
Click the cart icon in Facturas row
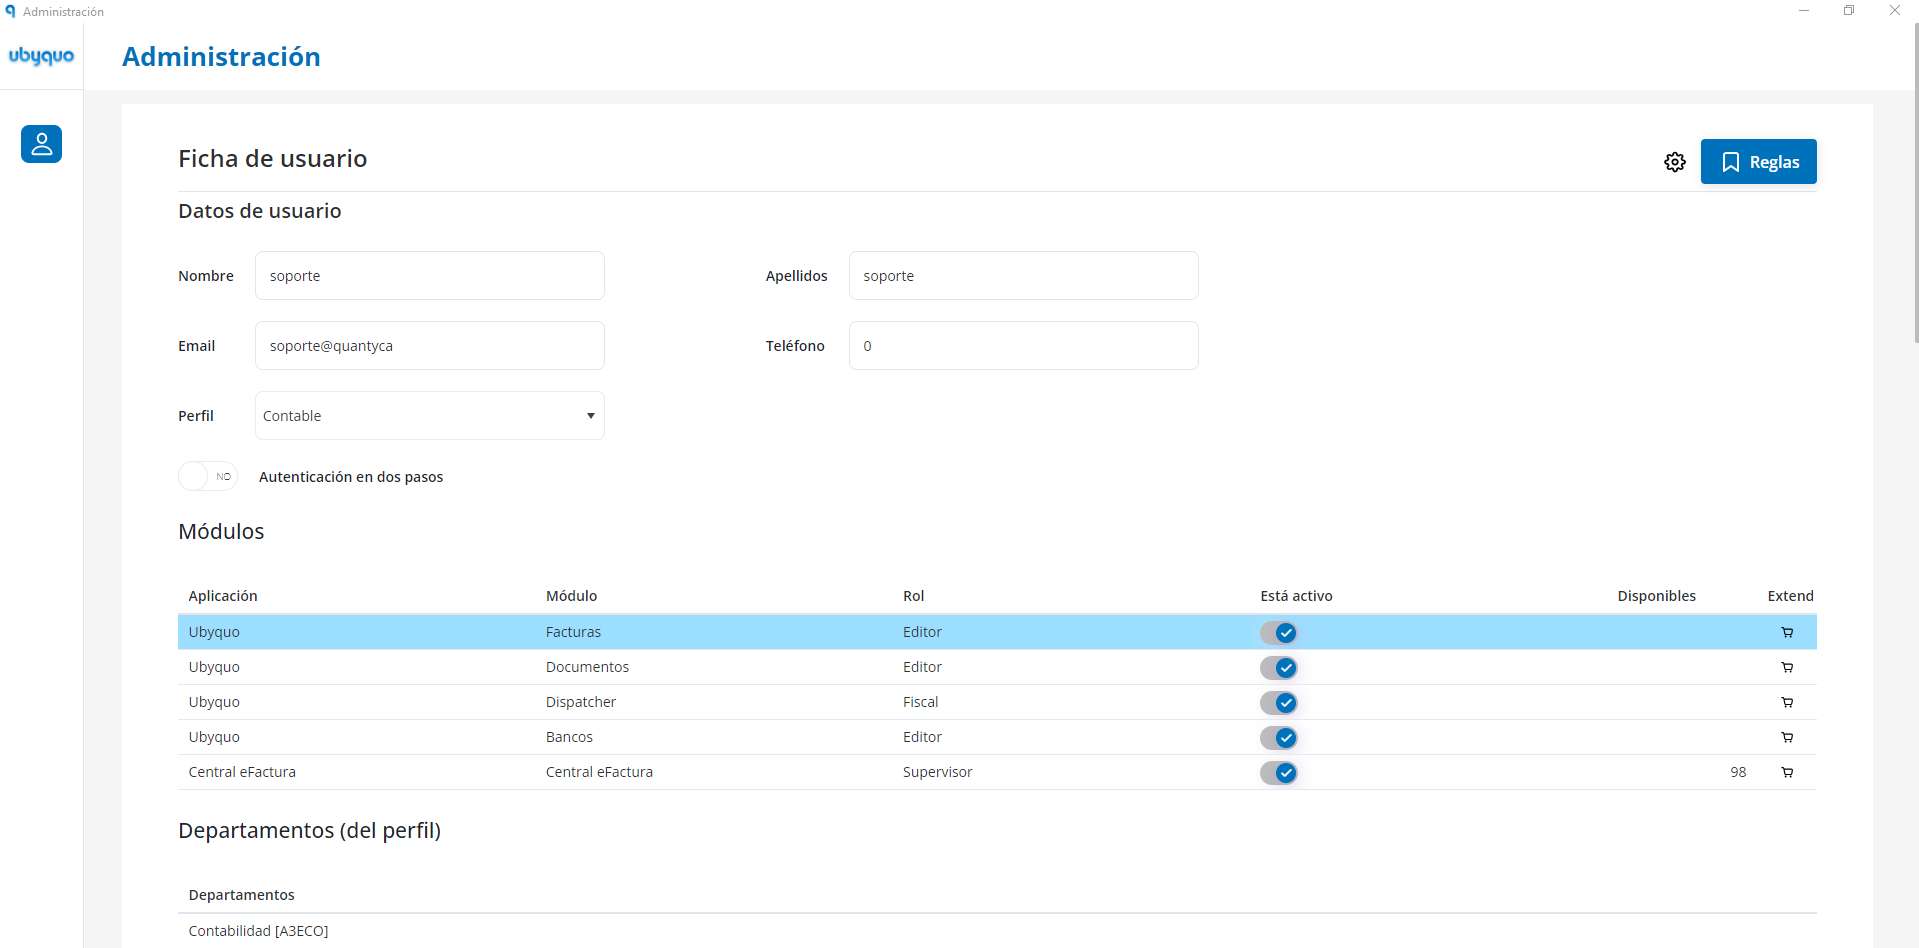click(x=1787, y=632)
